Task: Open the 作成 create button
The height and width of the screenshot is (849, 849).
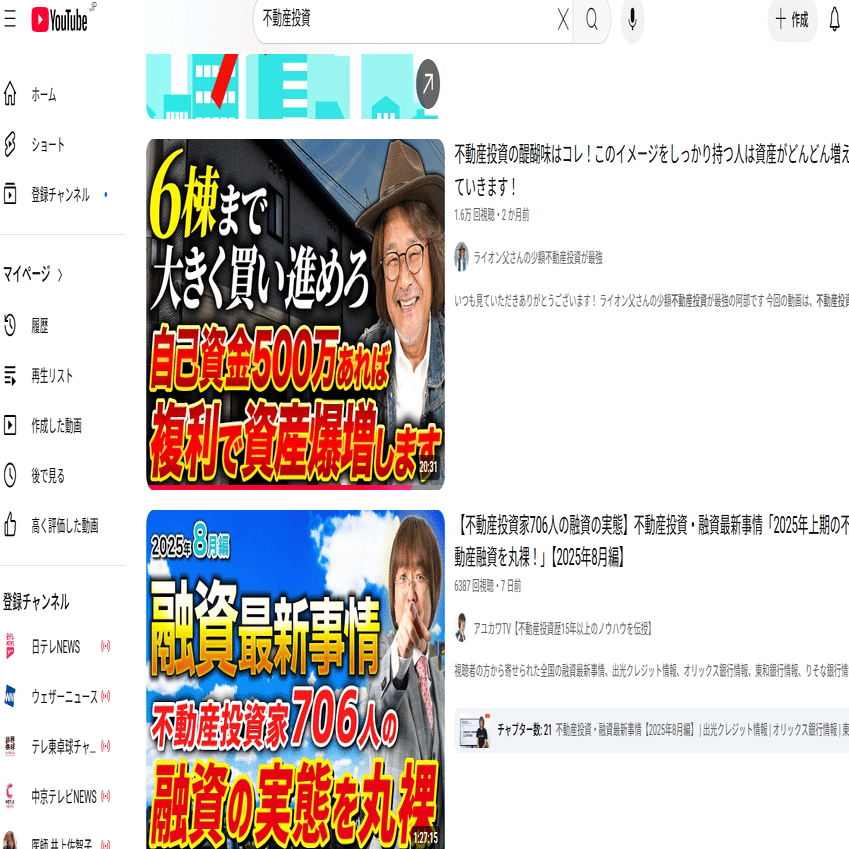Action: (x=792, y=20)
